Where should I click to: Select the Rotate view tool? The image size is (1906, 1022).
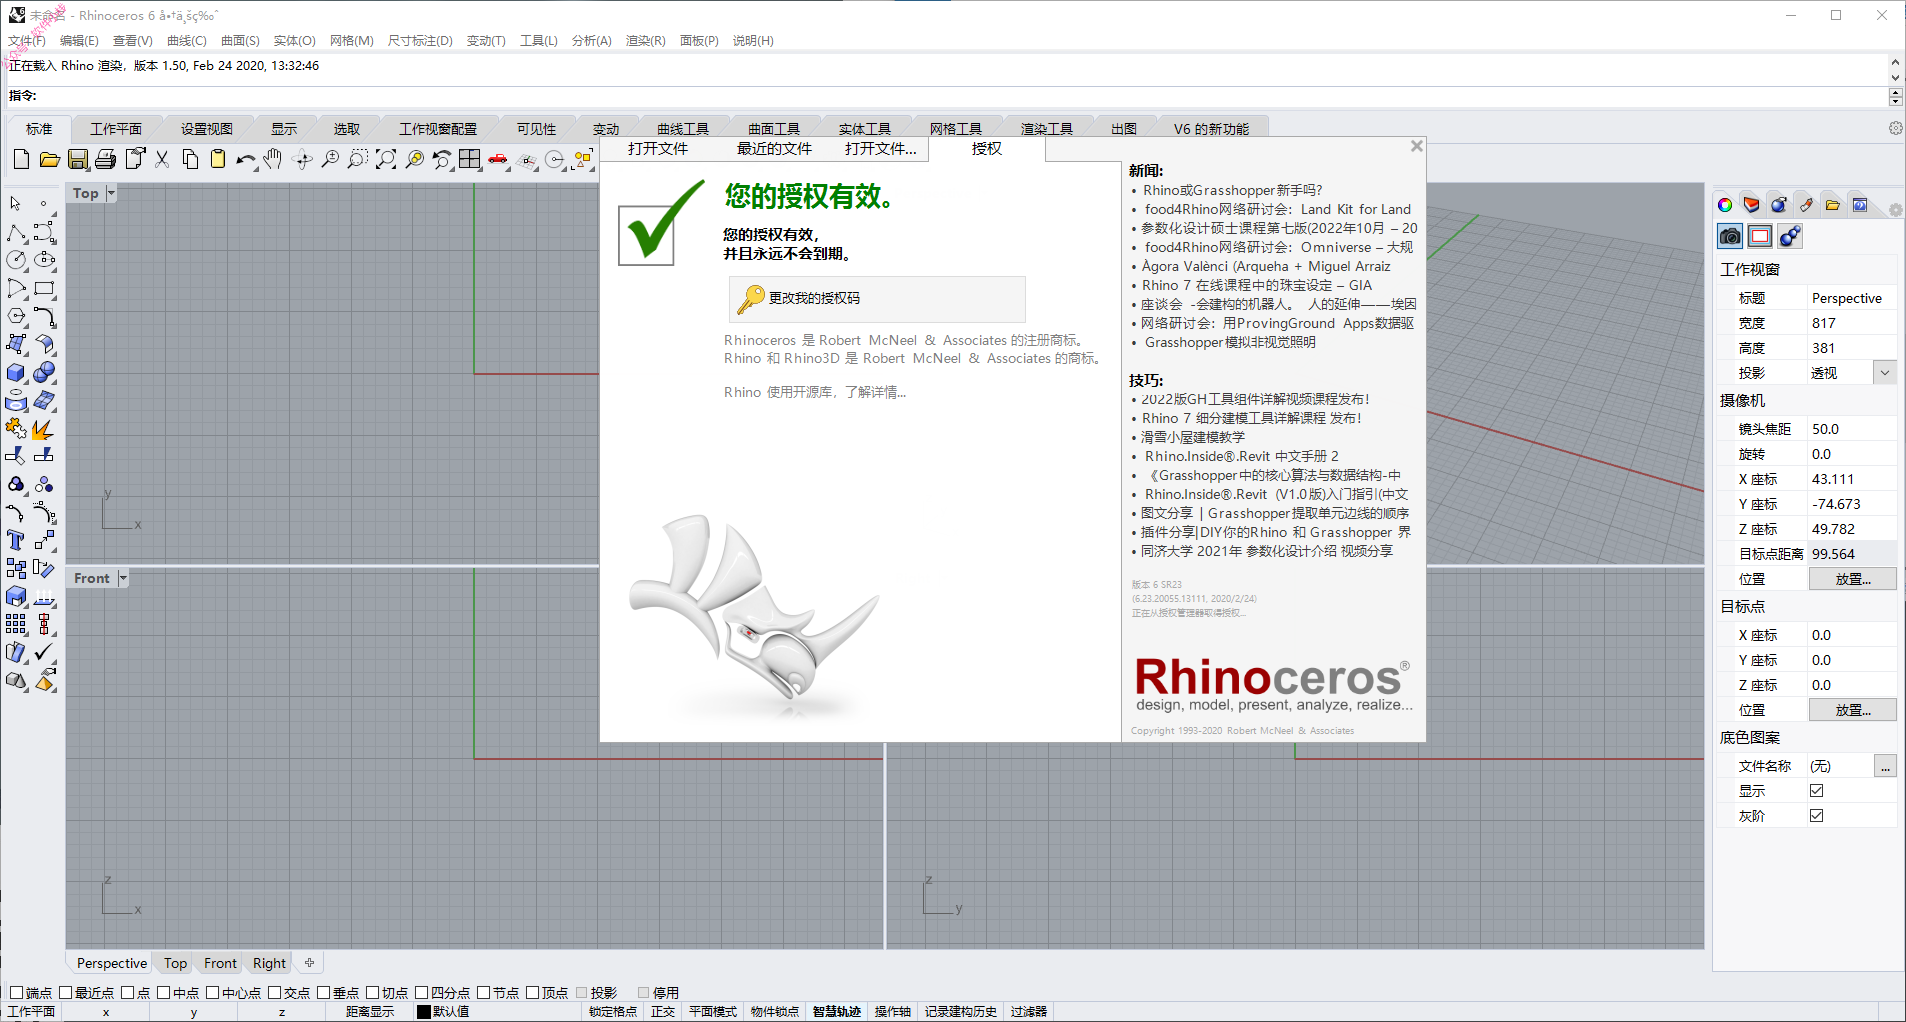pyautogui.click(x=302, y=159)
